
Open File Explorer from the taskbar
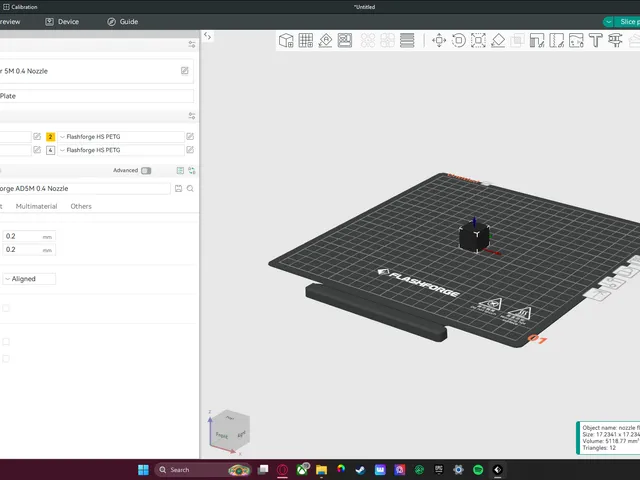coord(321,470)
